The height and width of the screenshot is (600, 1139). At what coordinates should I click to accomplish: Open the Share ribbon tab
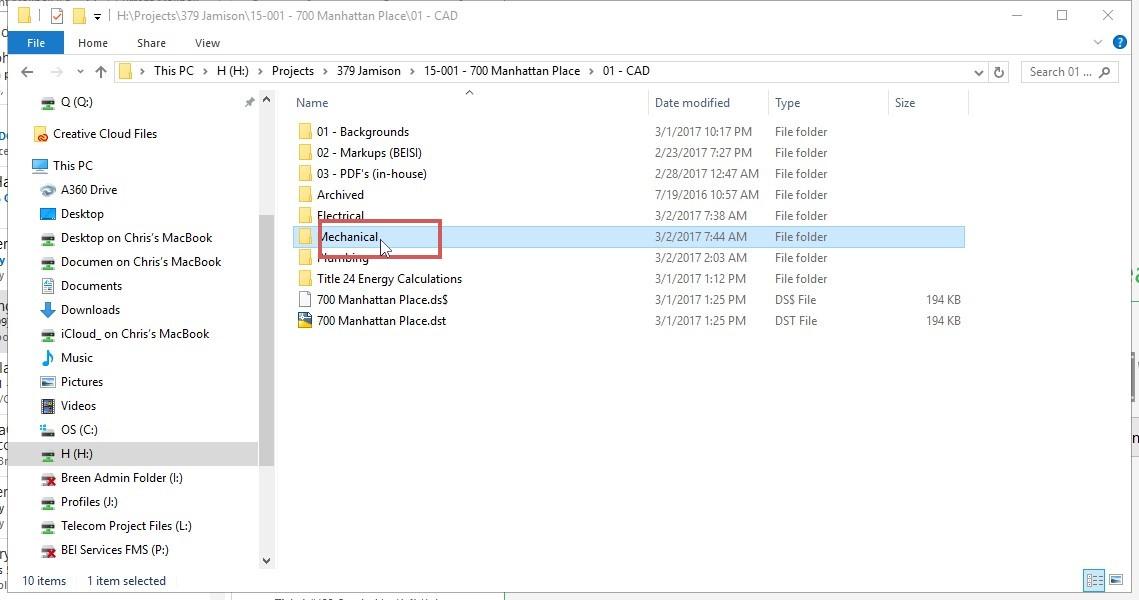tap(151, 43)
